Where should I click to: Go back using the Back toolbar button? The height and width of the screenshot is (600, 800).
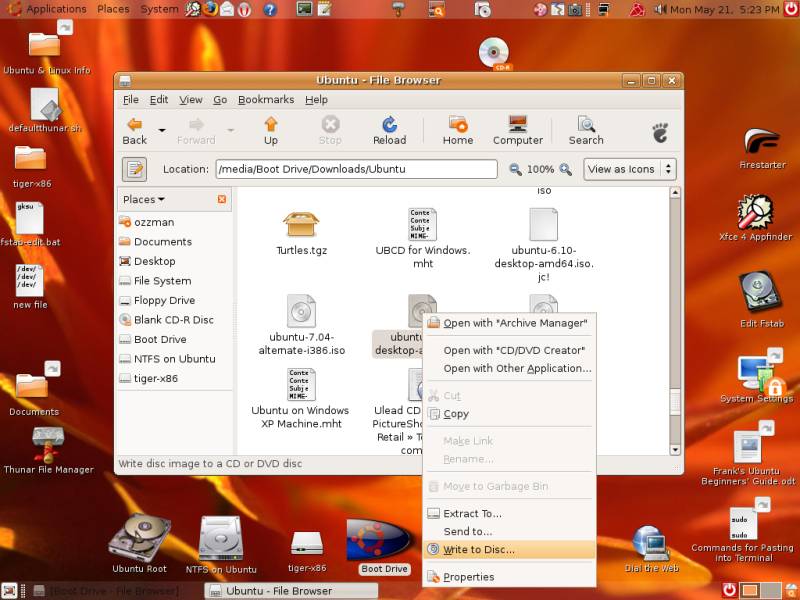coord(135,131)
